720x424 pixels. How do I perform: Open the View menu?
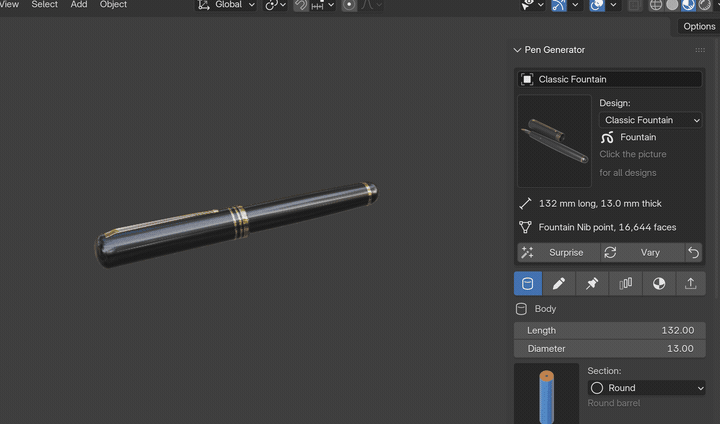(x=9, y=5)
